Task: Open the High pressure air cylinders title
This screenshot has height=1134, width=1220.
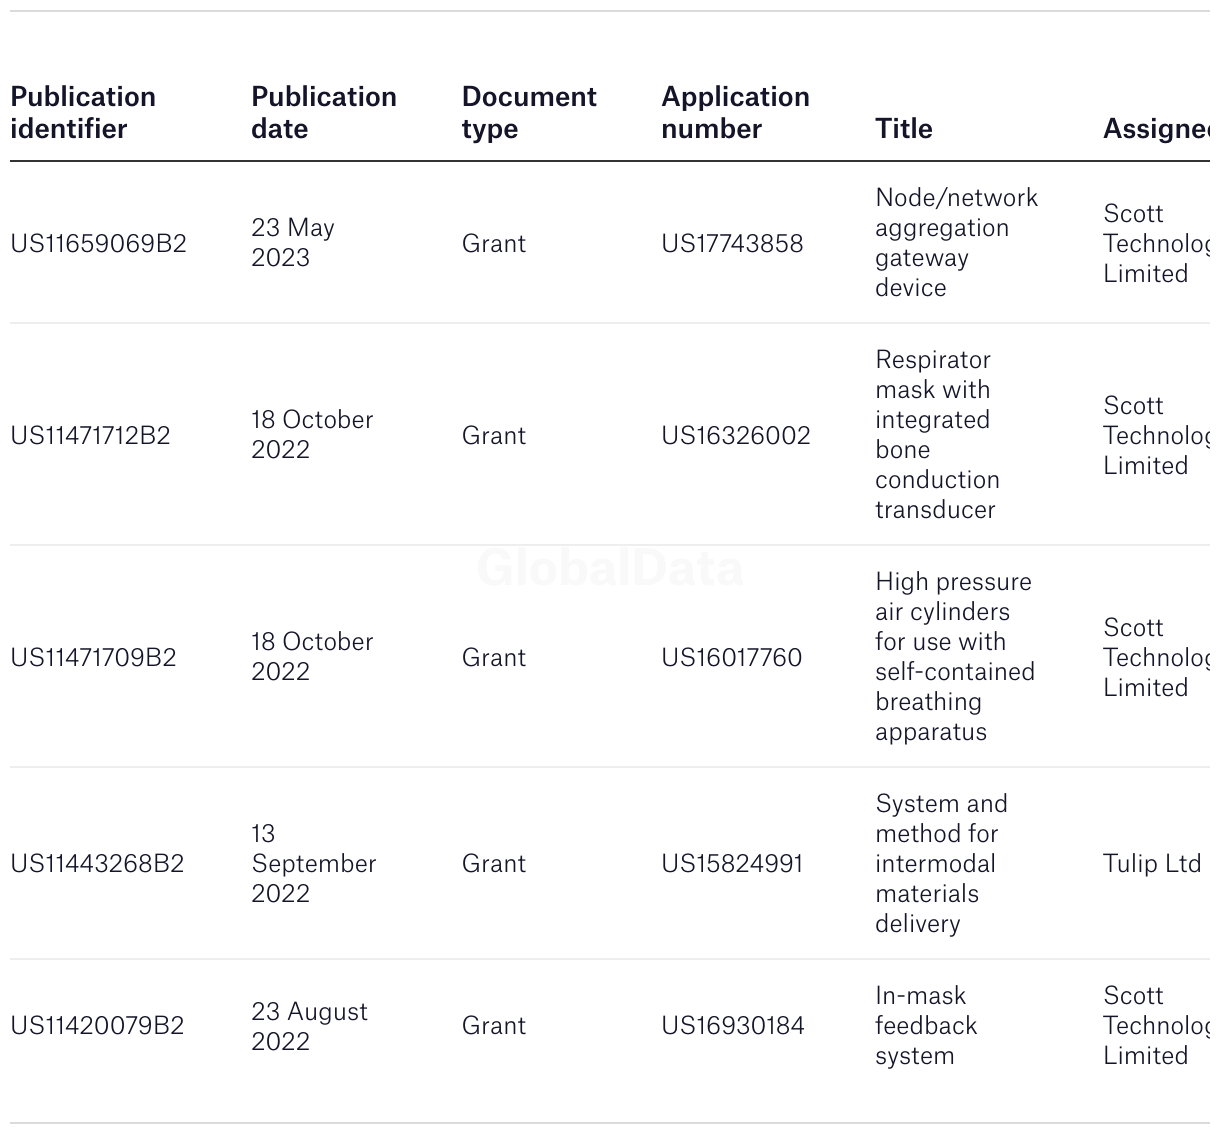Action: pyautogui.click(x=954, y=656)
